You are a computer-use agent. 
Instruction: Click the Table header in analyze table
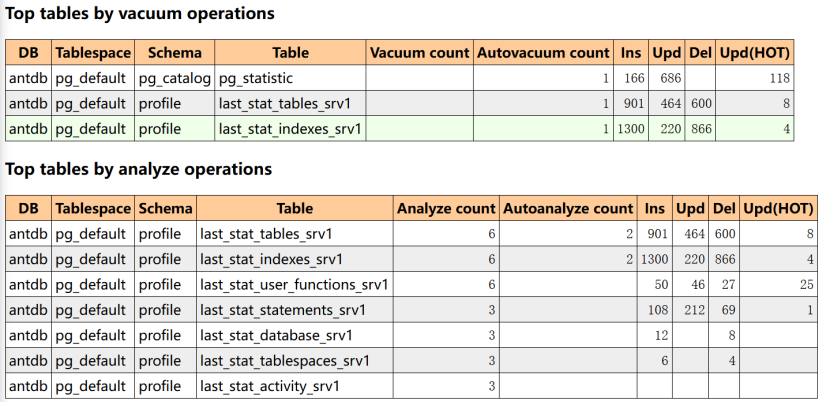[x=294, y=209]
